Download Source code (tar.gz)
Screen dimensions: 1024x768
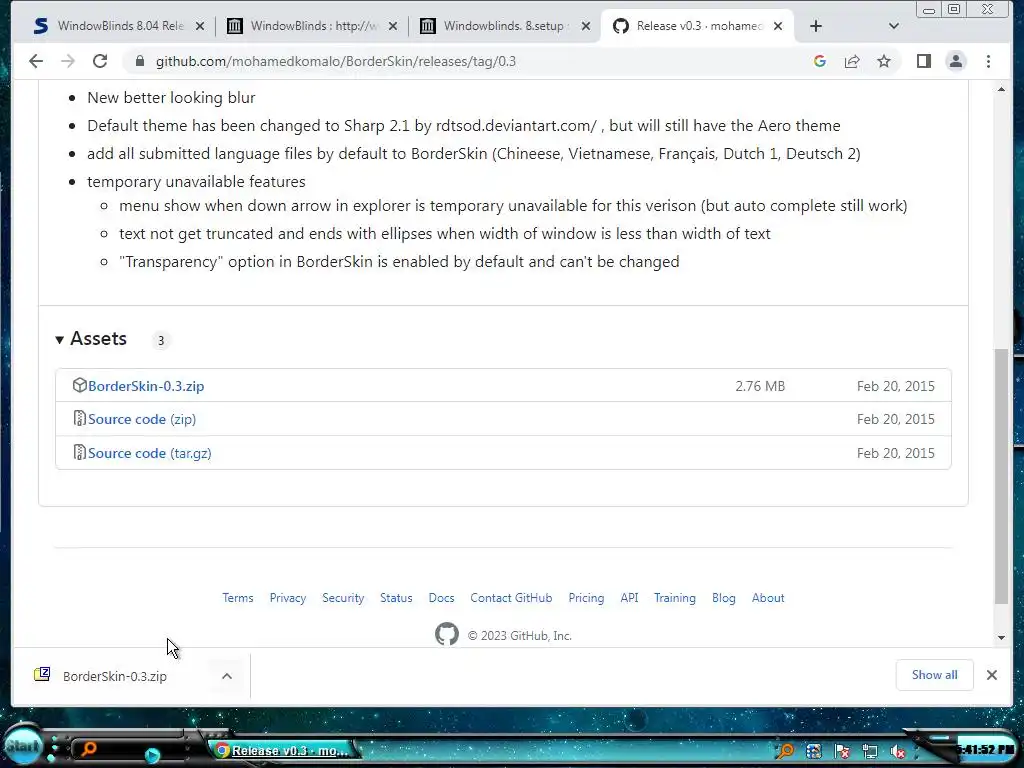pyautogui.click(x=150, y=453)
